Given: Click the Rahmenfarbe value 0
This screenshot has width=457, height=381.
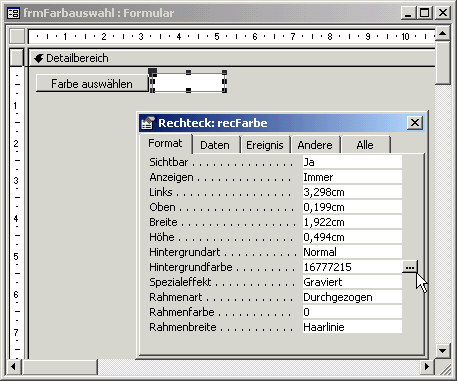Looking at the screenshot, I should tap(352, 312).
